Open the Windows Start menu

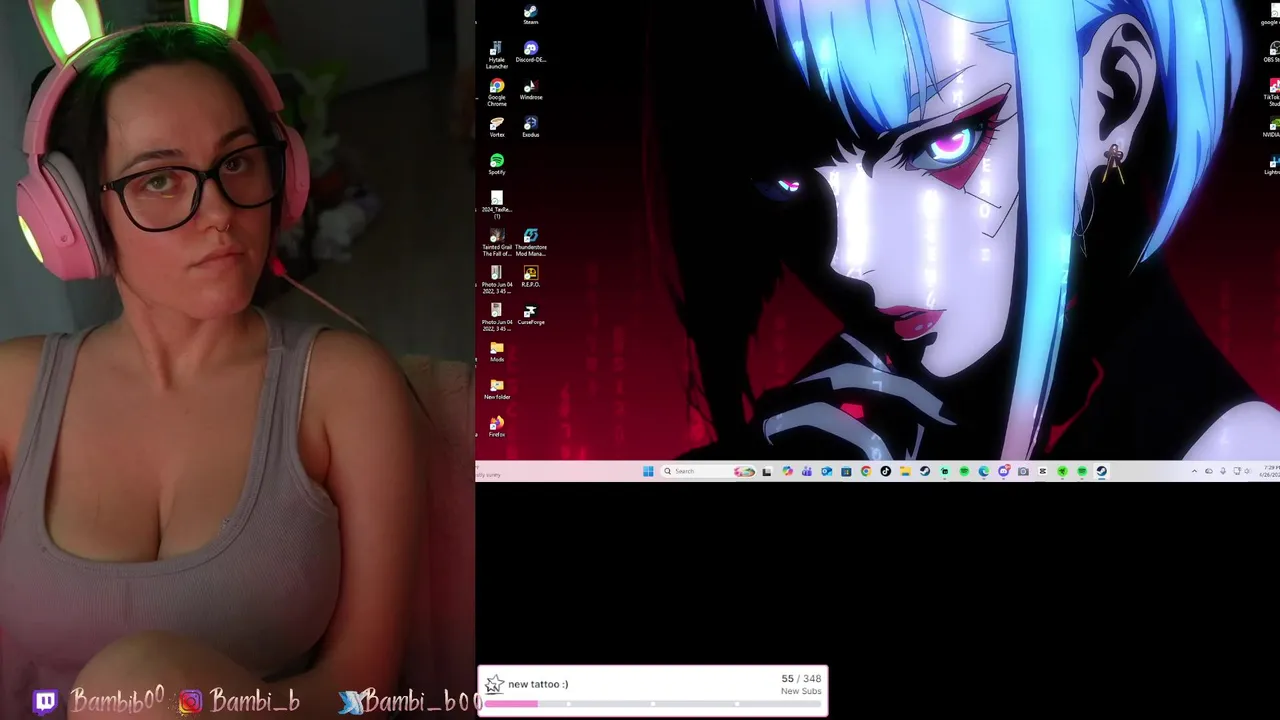[648, 471]
